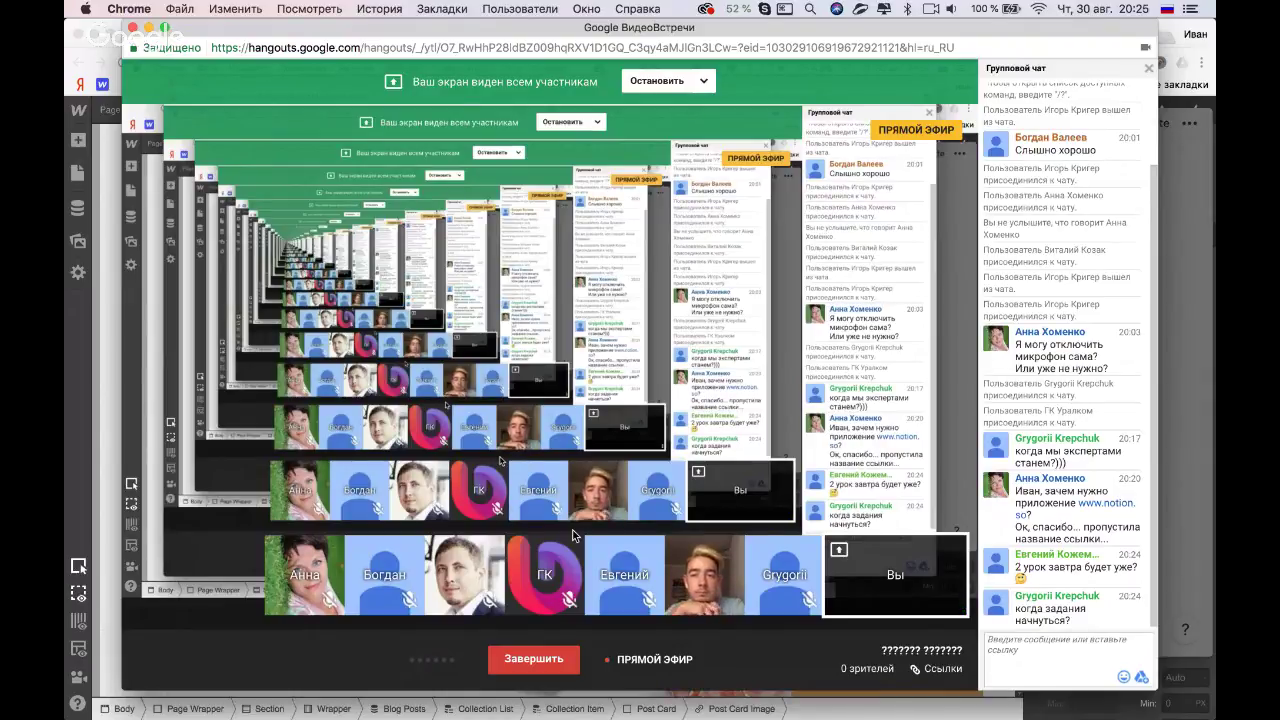Open the Settings gear in Webflow sidebar
The image size is (1280, 720).
coord(78,272)
